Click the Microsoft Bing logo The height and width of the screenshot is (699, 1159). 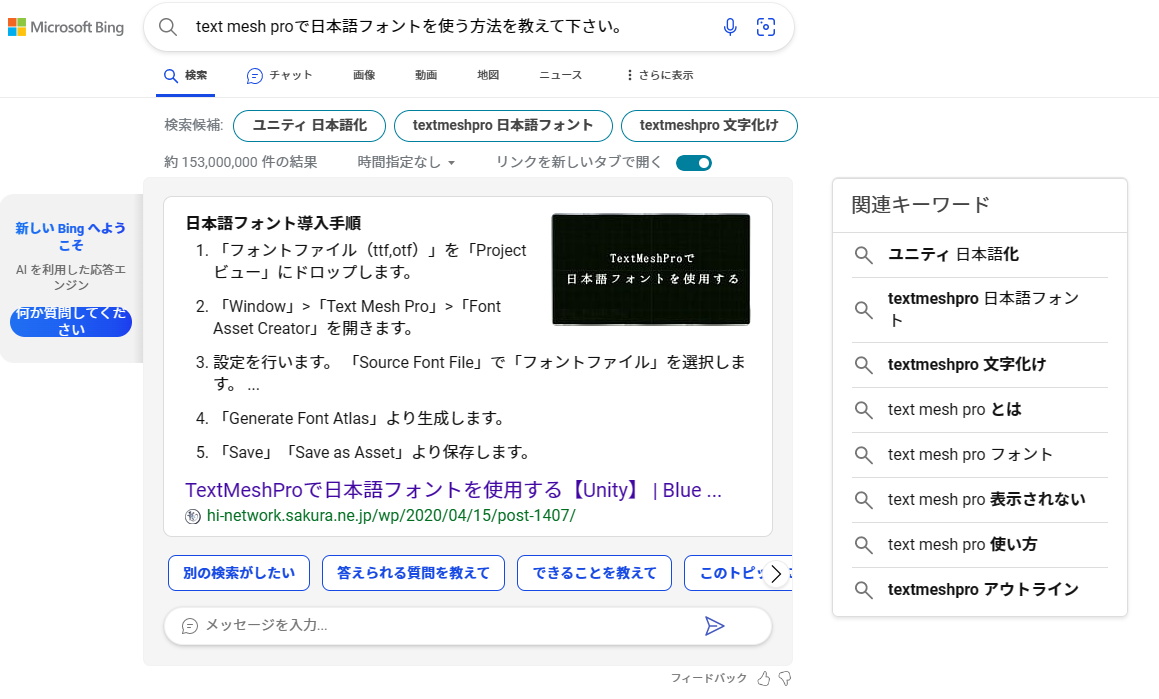tap(66, 27)
